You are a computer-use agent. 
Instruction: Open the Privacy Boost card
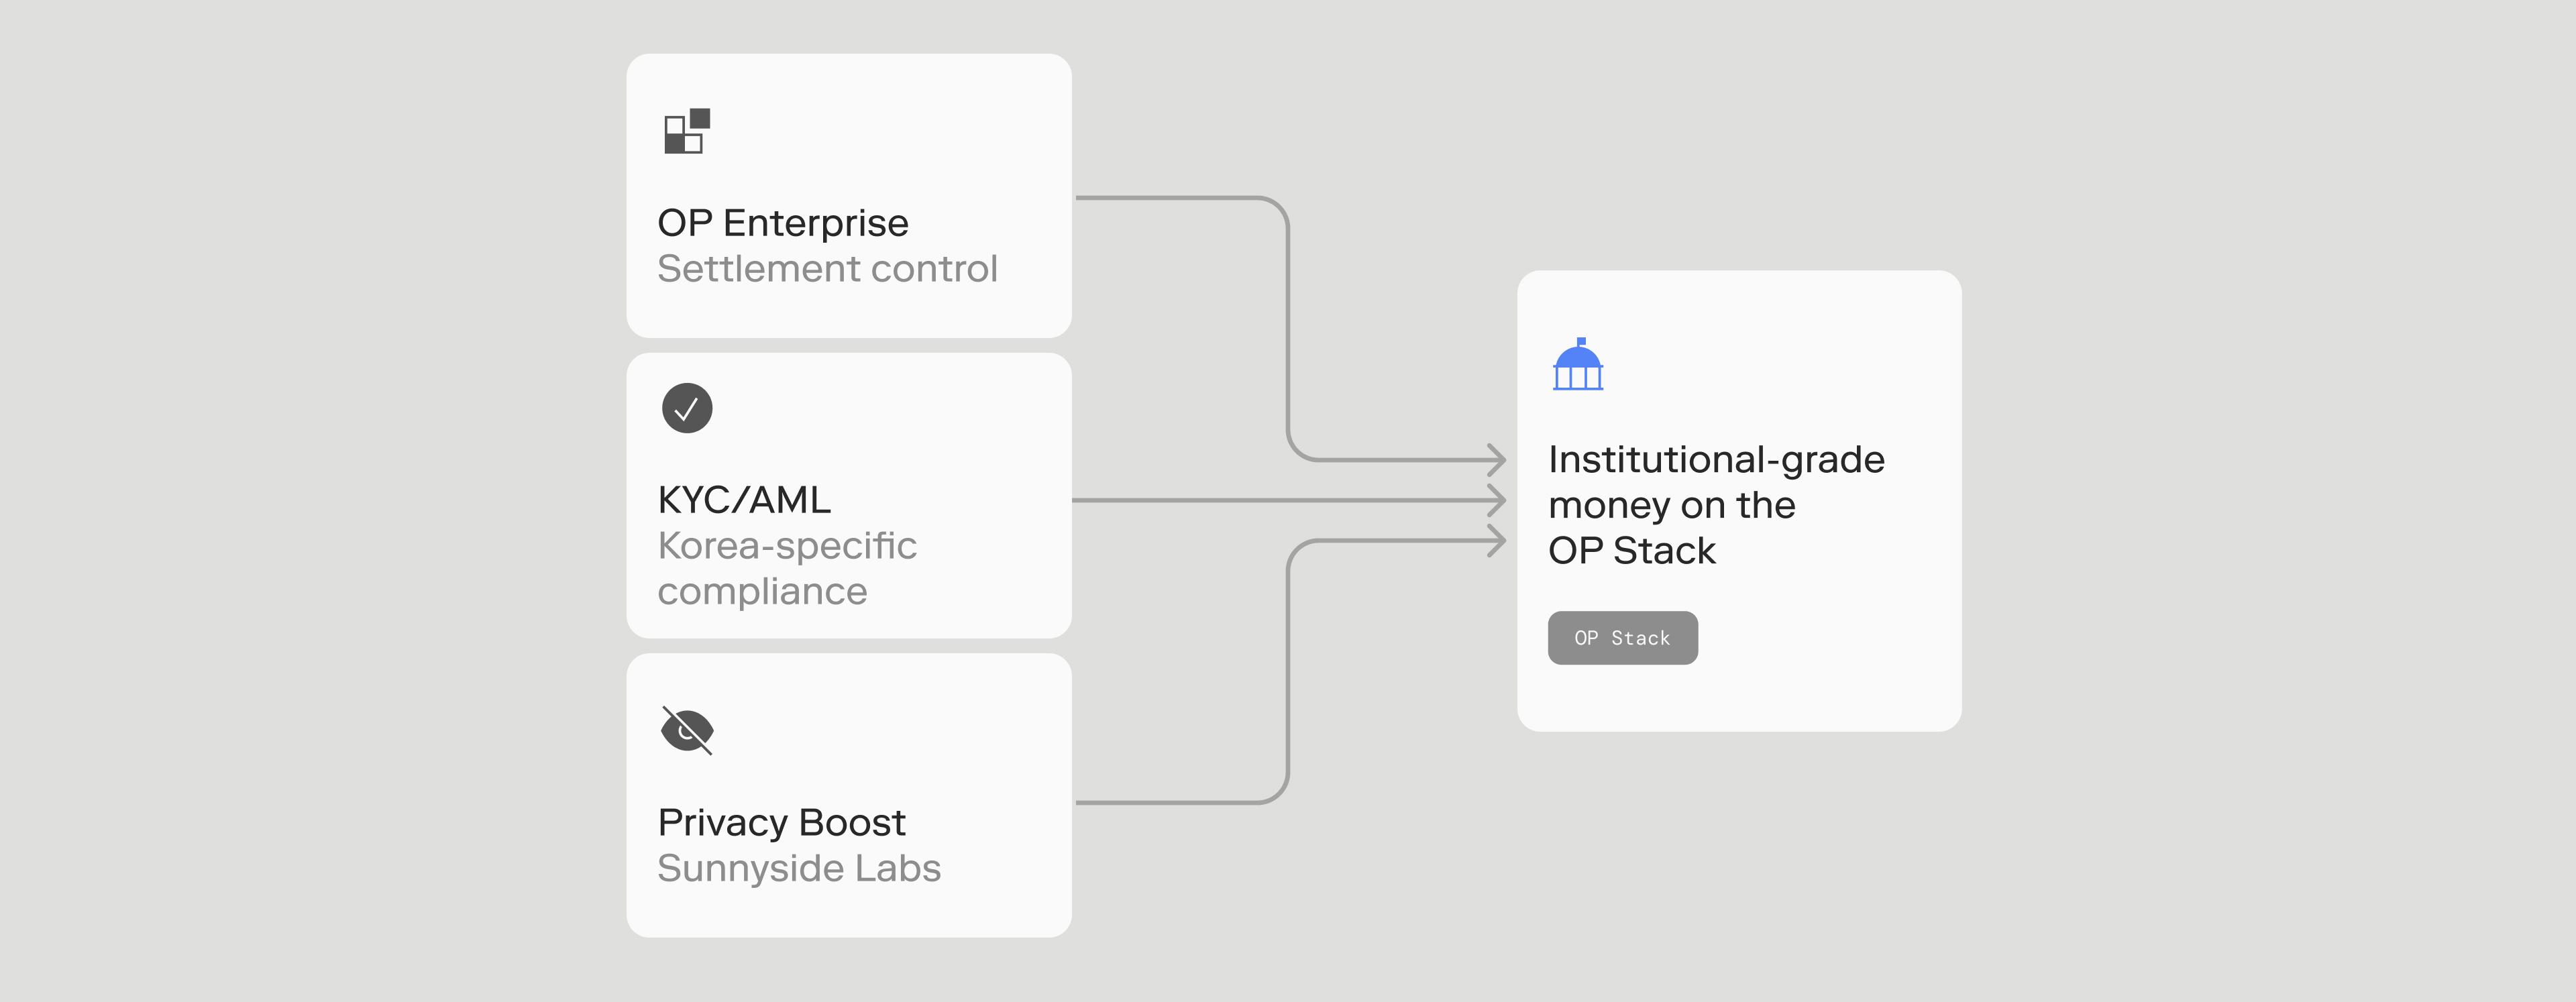(849, 796)
